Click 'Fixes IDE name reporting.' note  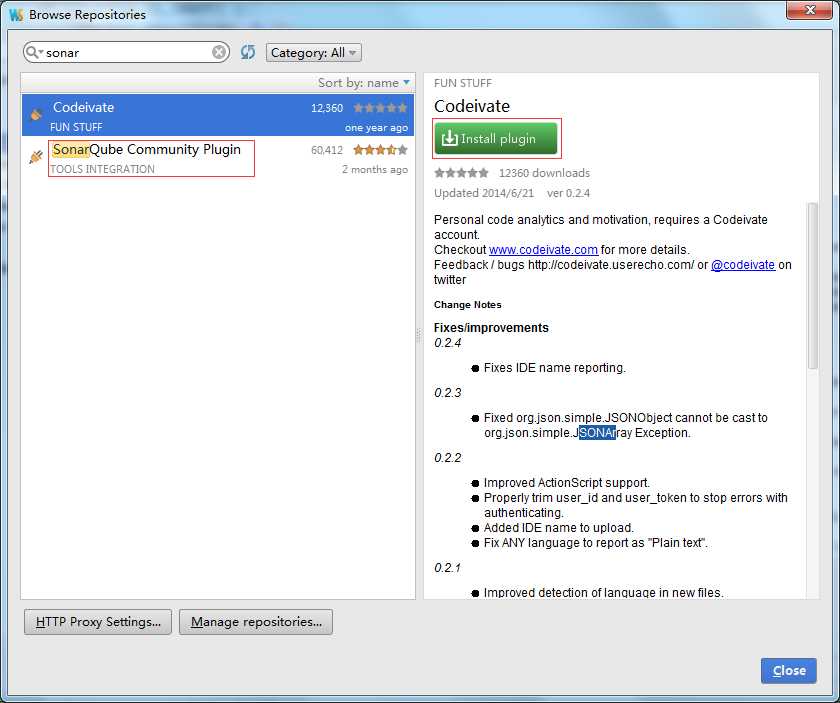tap(554, 368)
